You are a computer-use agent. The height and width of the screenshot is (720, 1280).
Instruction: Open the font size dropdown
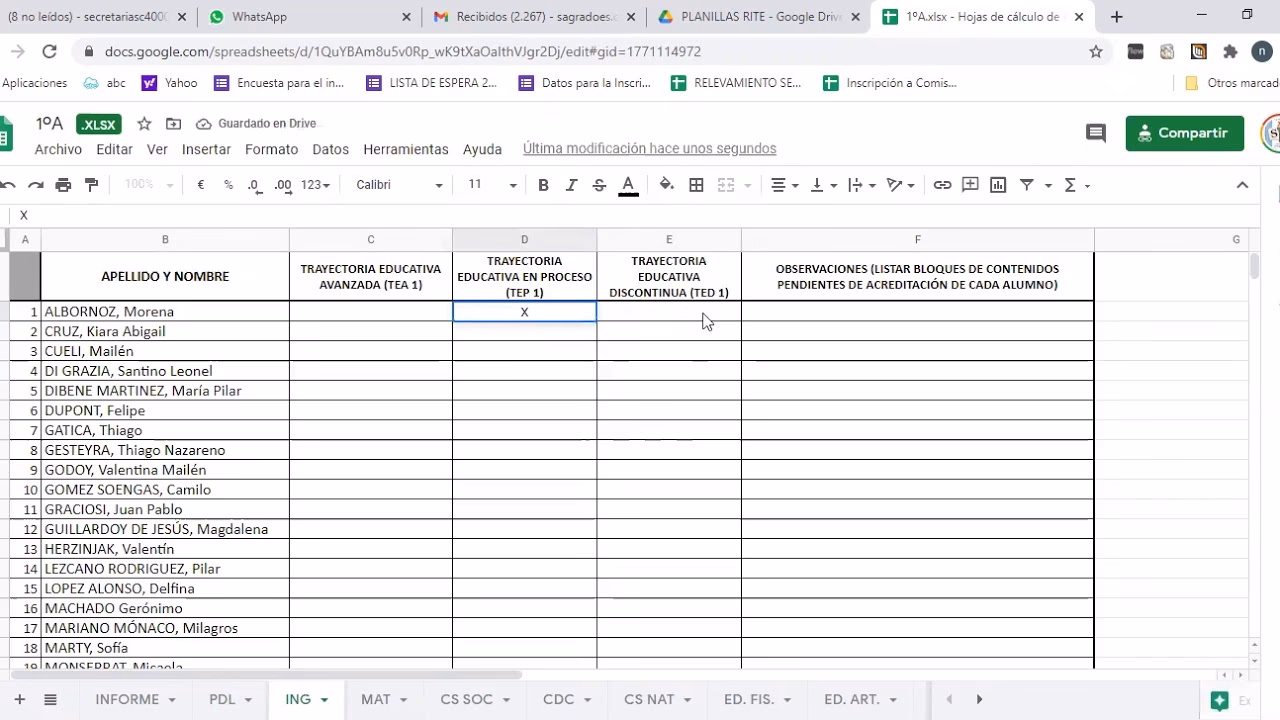488,185
